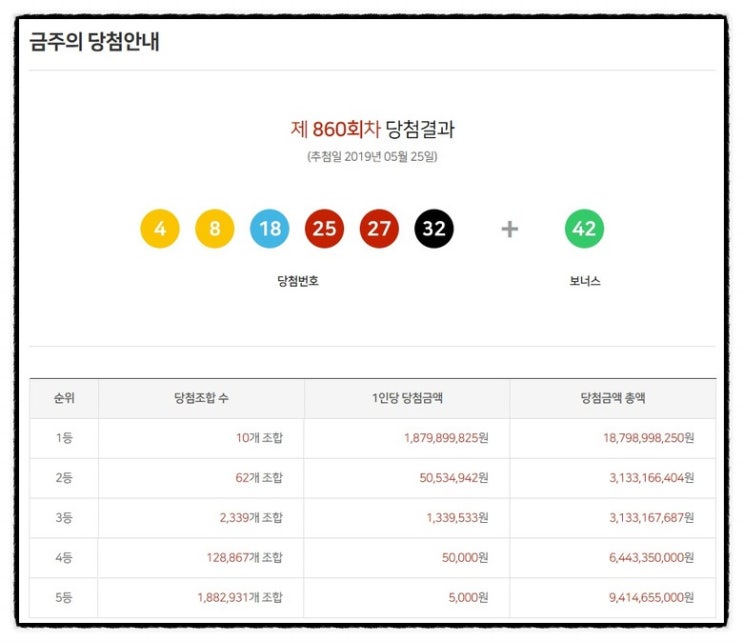Click the yellow ball numbered 4

[x=160, y=228]
